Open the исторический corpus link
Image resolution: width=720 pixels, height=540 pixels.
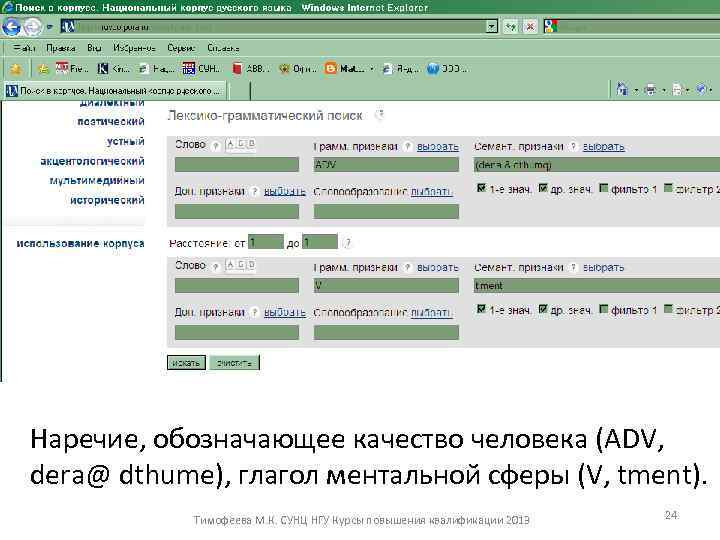pos(107,200)
